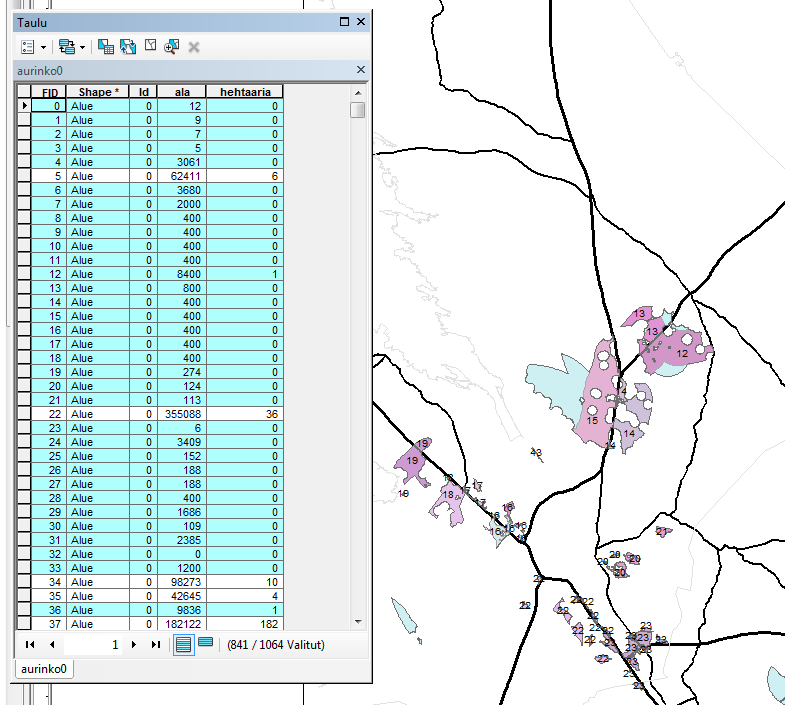The image size is (785, 705).
Task: Click the table scrollbar up arrow
Action: pos(358,93)
